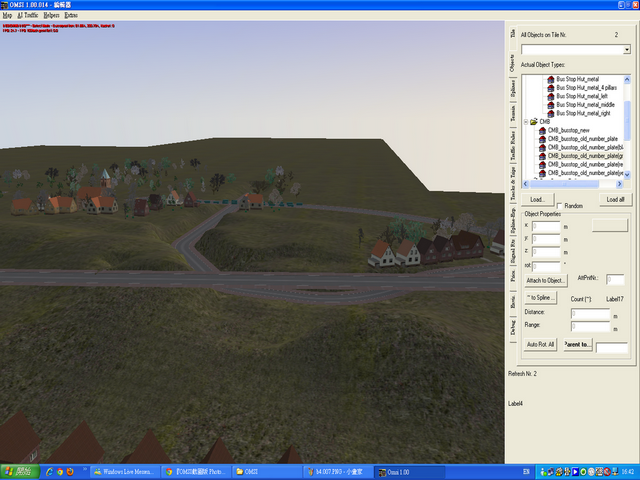Select the Bus Stop Hut_metal object icon

pyautogui.click(x=551, y=79)
